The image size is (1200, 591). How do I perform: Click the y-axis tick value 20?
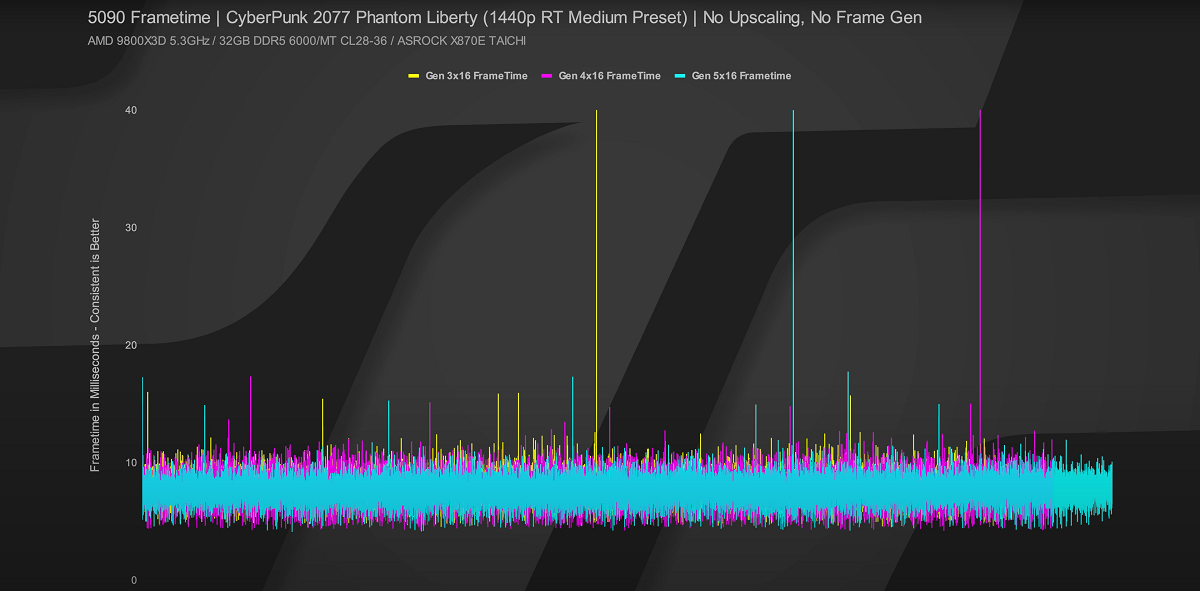click(130, 345)
